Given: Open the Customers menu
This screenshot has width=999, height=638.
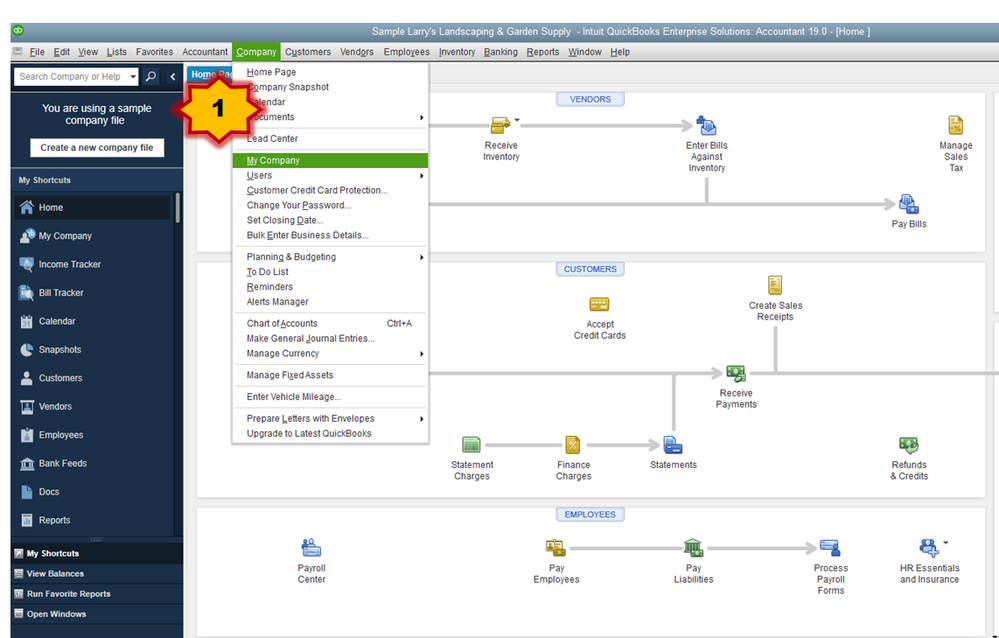Looking at the screenshot, I should pos(308,52).
